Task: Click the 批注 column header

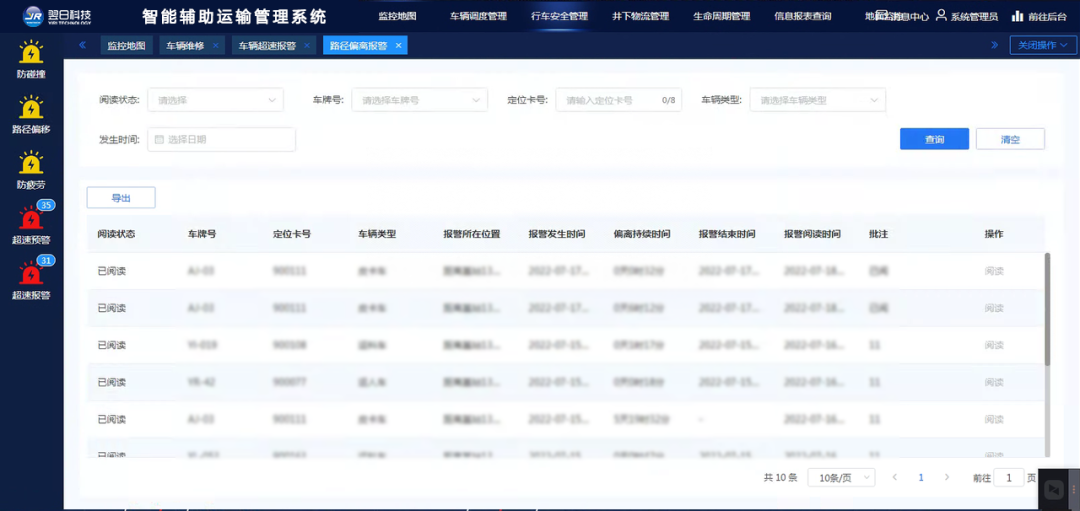Action: pos(878,234)
